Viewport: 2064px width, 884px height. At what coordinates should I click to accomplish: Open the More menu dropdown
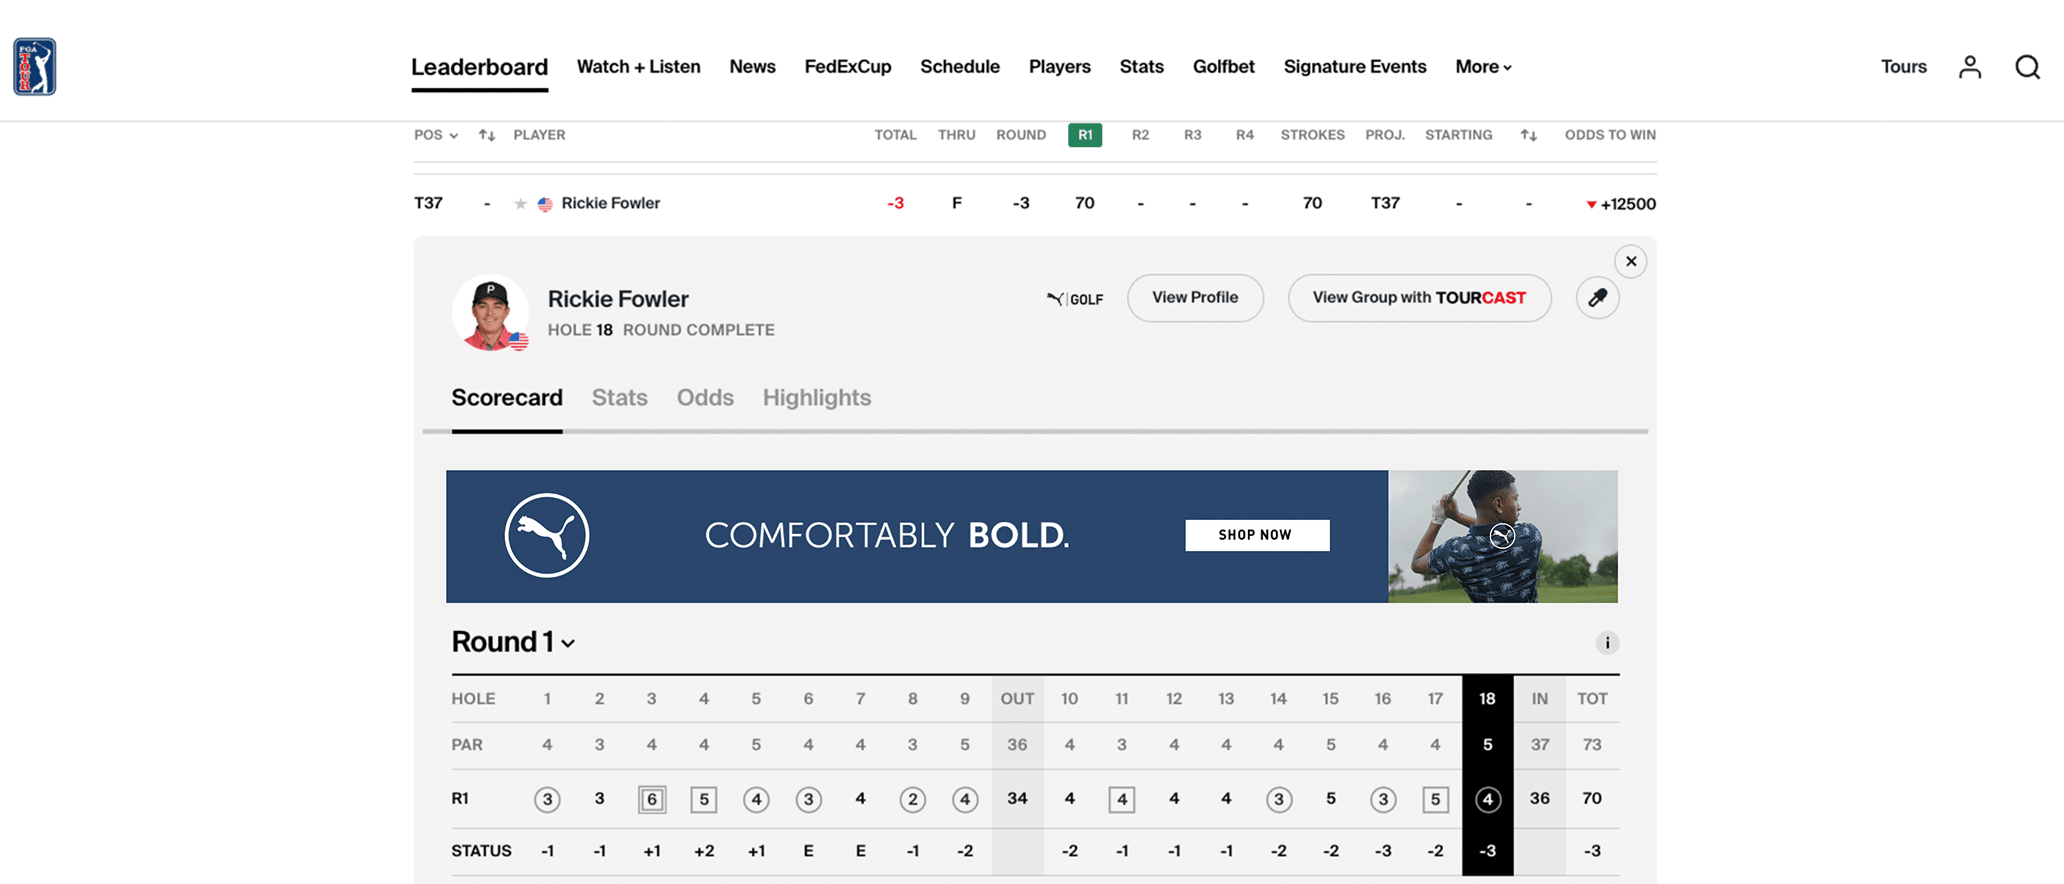1483,67
